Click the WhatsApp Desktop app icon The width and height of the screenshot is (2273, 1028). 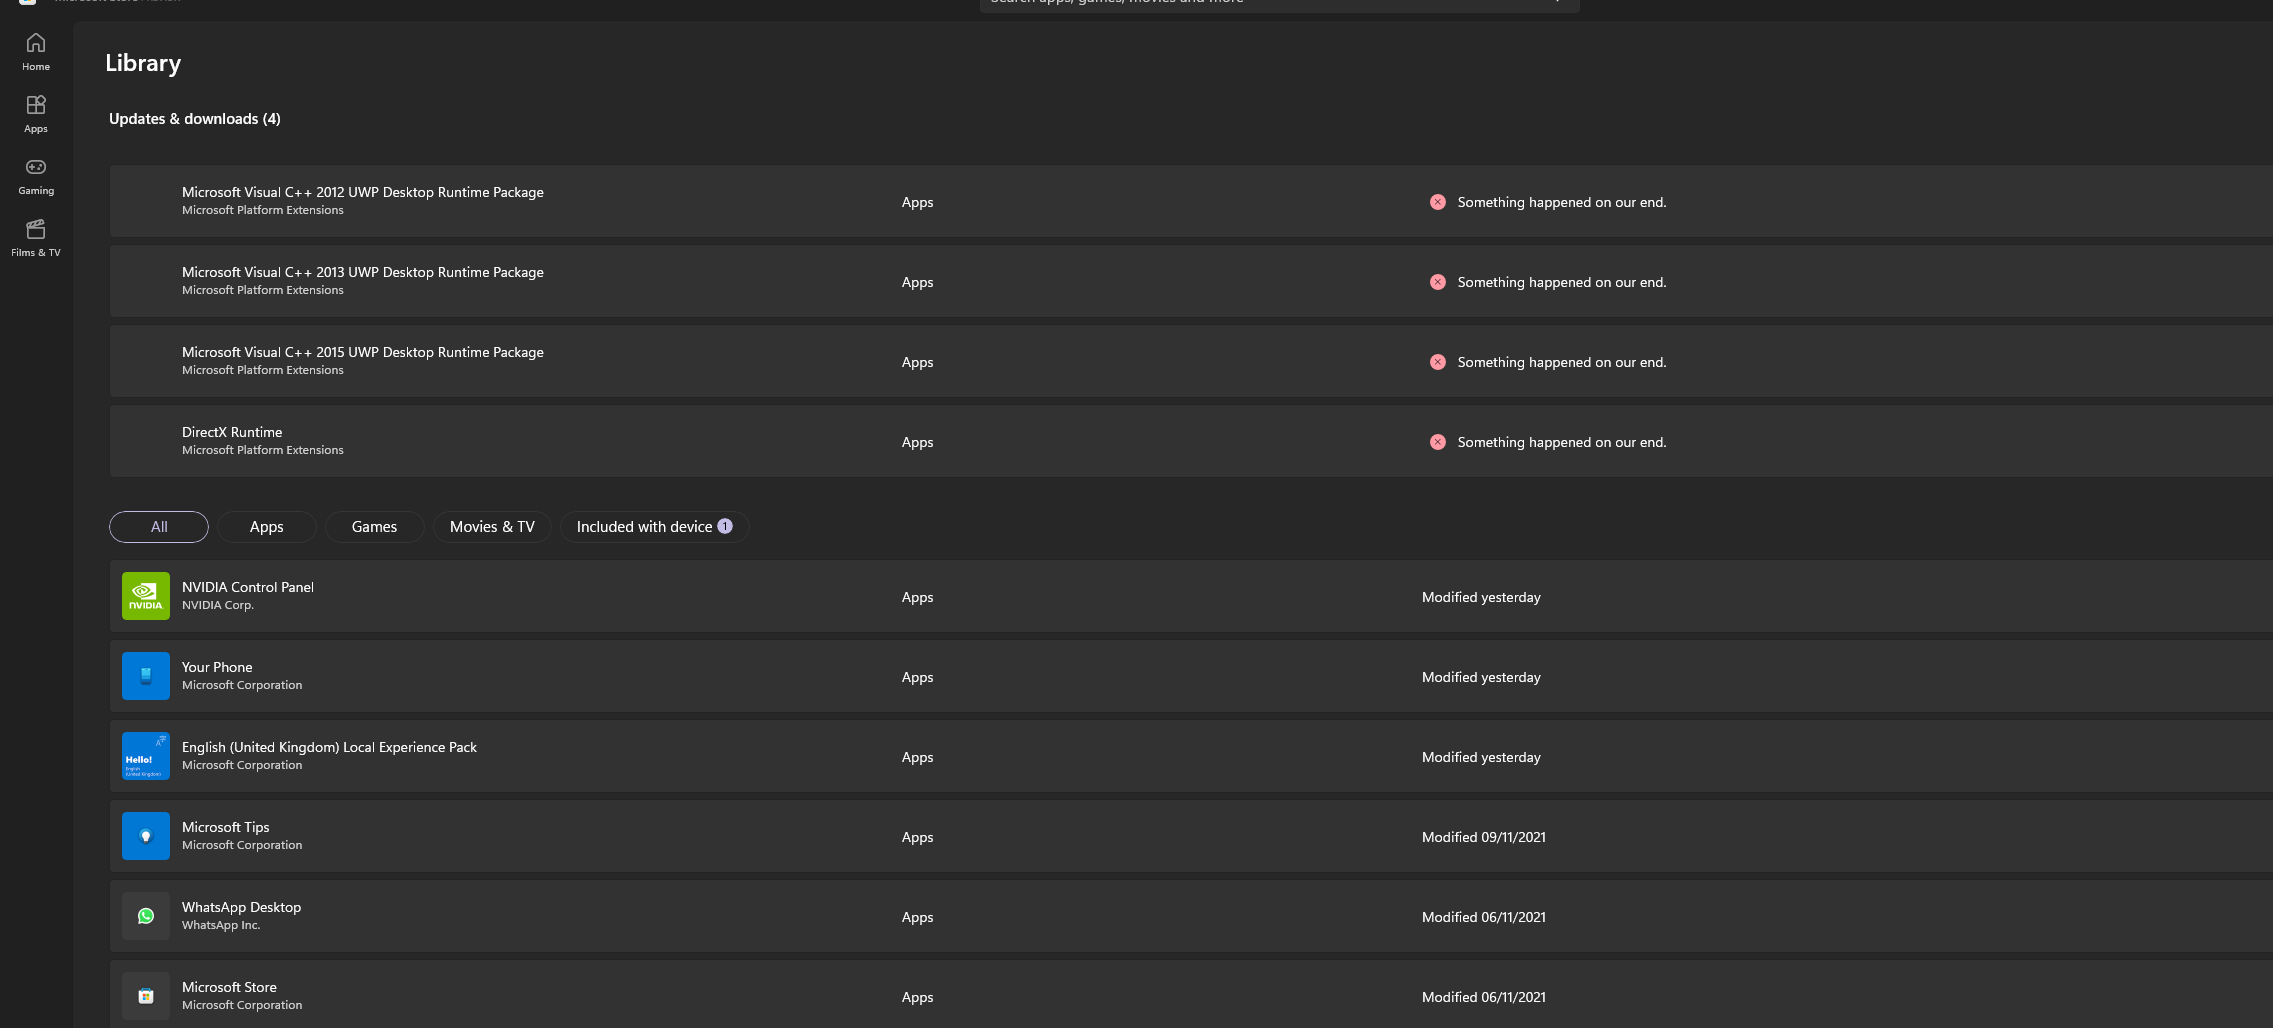pos(146,916)
